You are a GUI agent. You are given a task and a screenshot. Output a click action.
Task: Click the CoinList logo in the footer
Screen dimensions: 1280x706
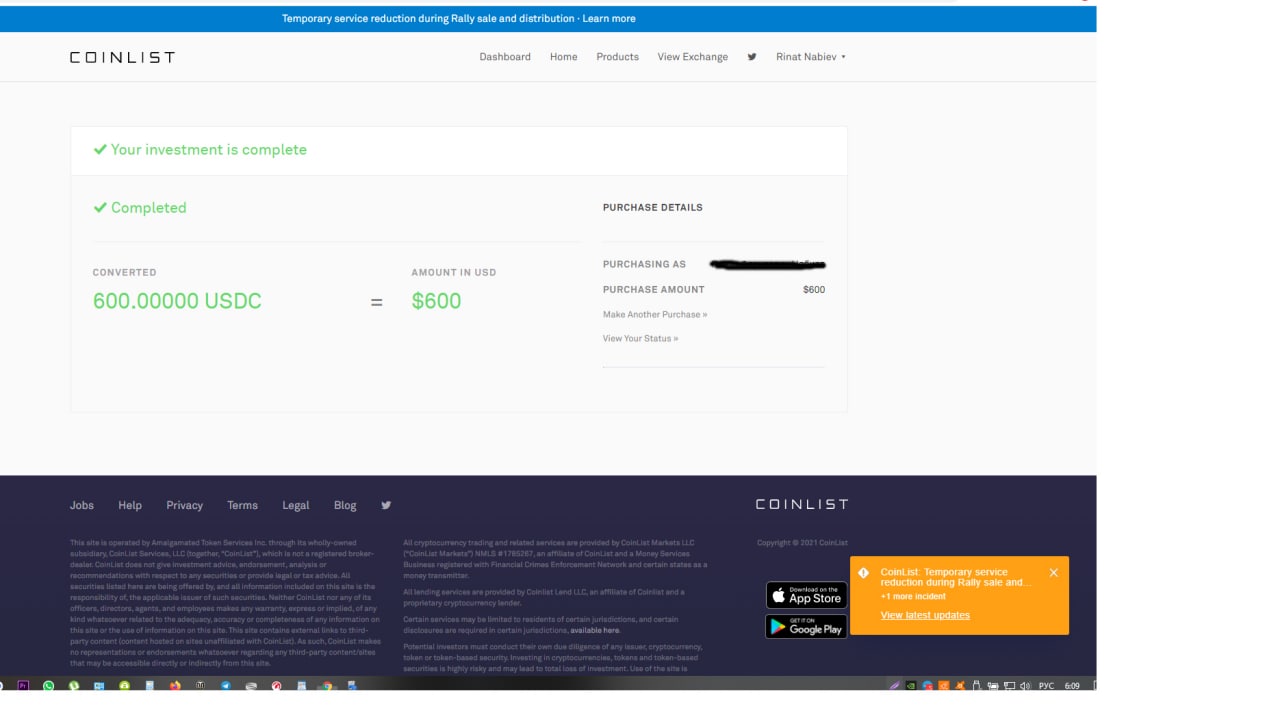tap(802, 504)
